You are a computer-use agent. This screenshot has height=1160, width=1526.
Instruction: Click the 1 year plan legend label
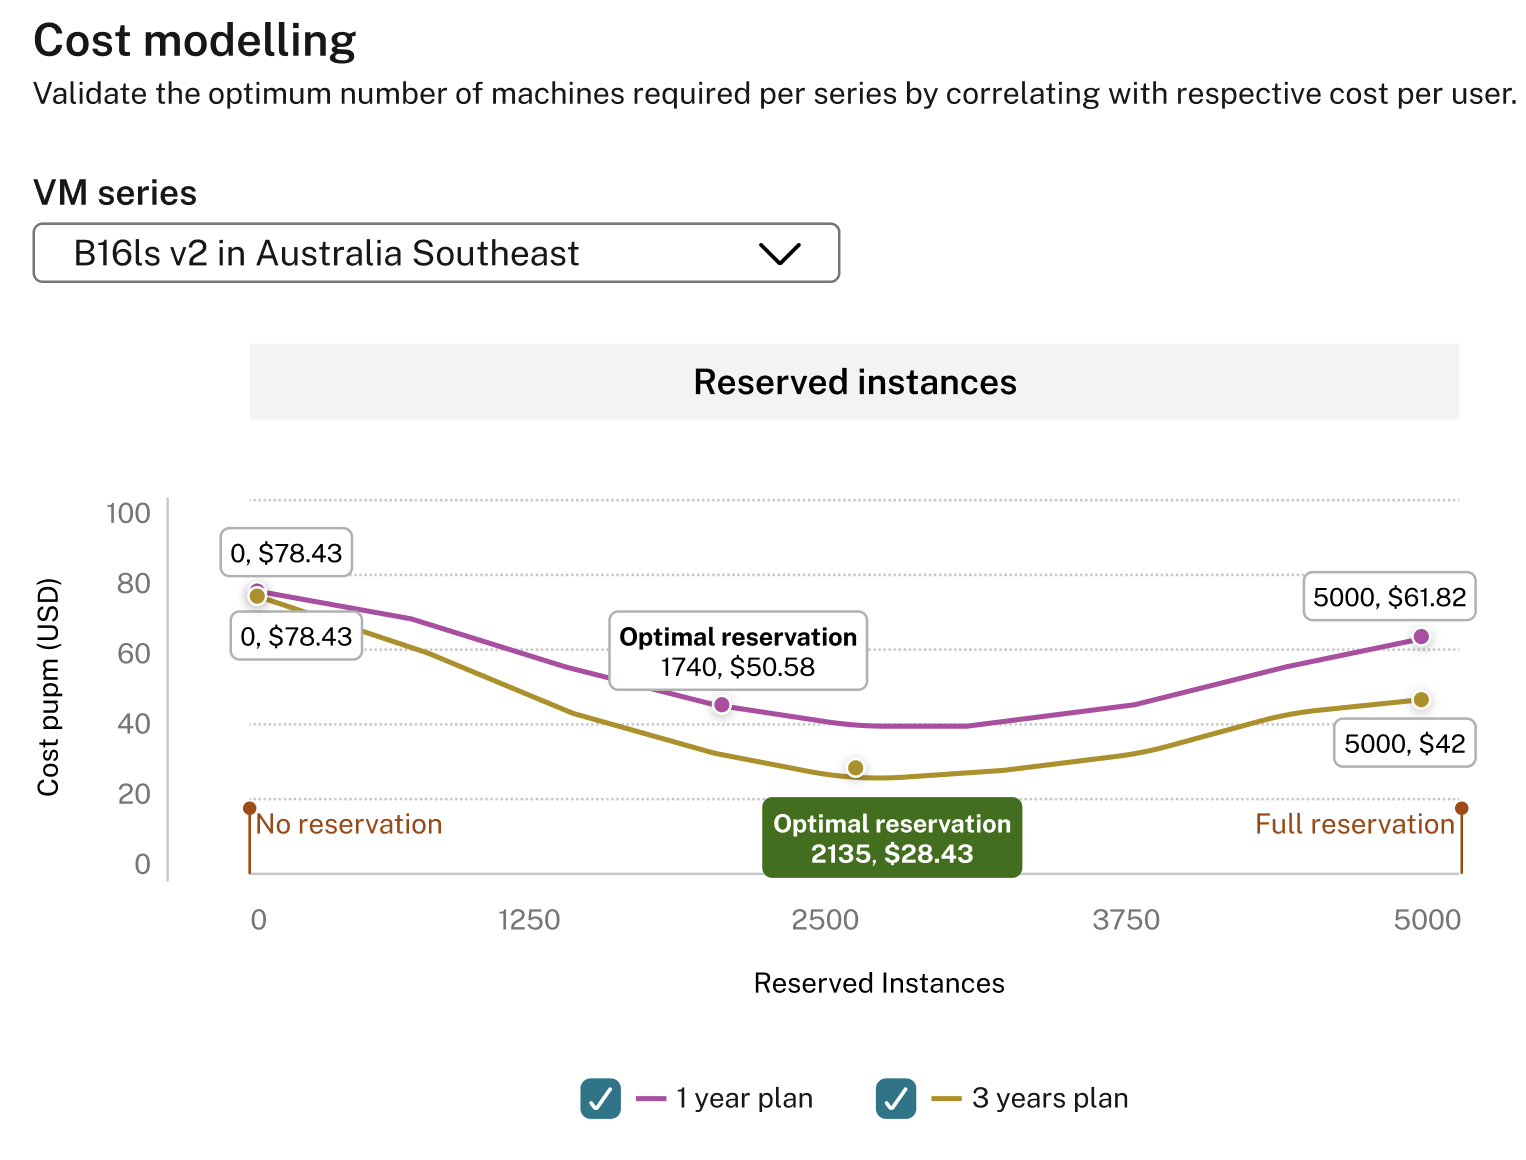point(744,1098)
